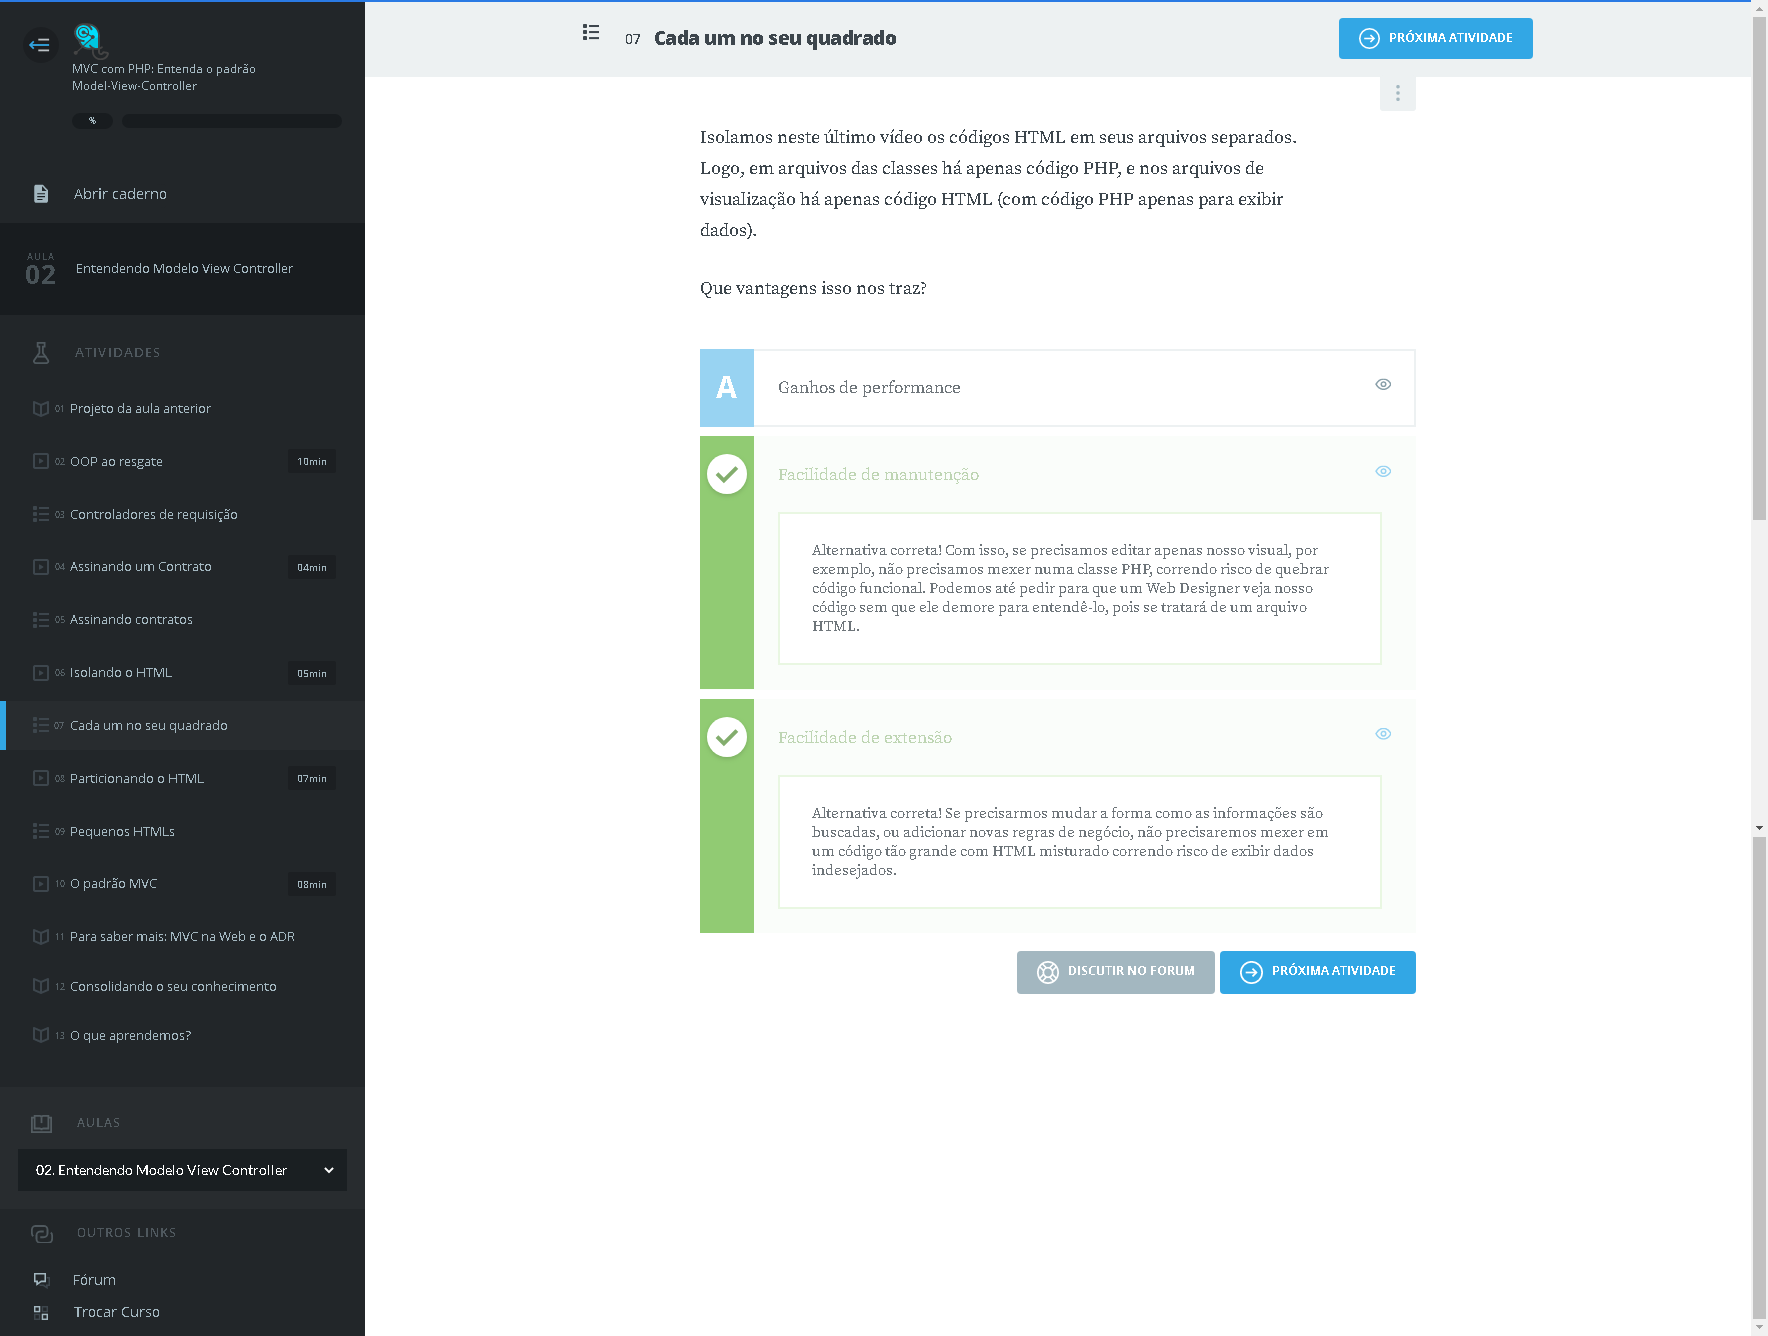The width and height of the screenshot is (1768, 1336).
Task: Click Discutir no Forum button
Action: tap(1115, 972)
